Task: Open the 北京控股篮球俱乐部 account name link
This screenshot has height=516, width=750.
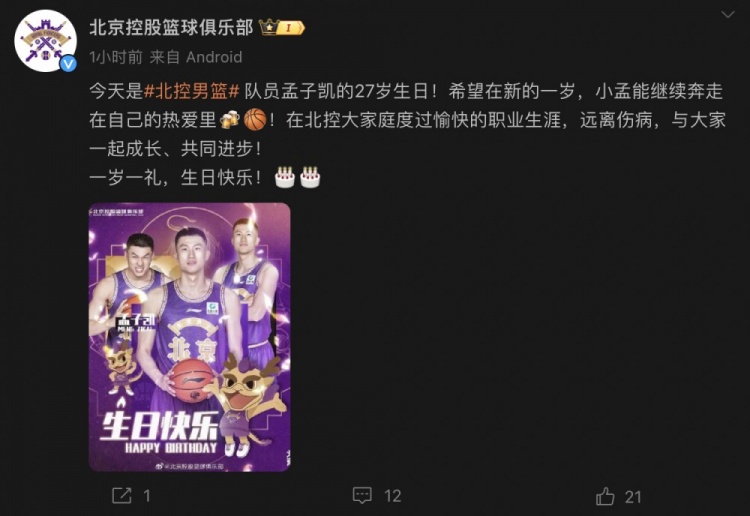Action: (x=171, y=28)
